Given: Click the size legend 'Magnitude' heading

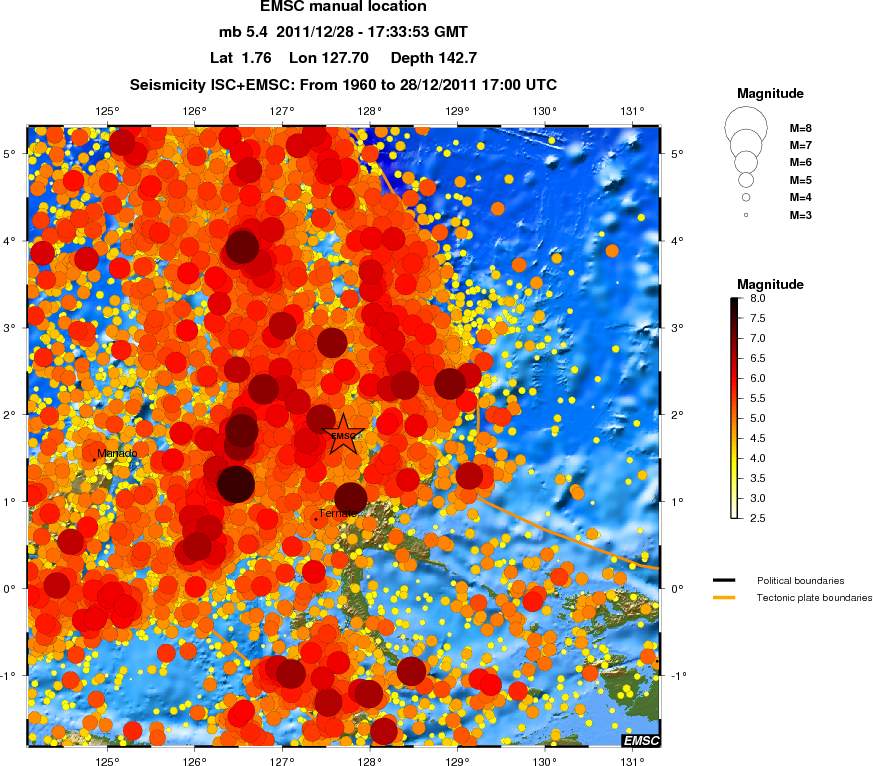Looking at the screenshot, I should (771, 94).
